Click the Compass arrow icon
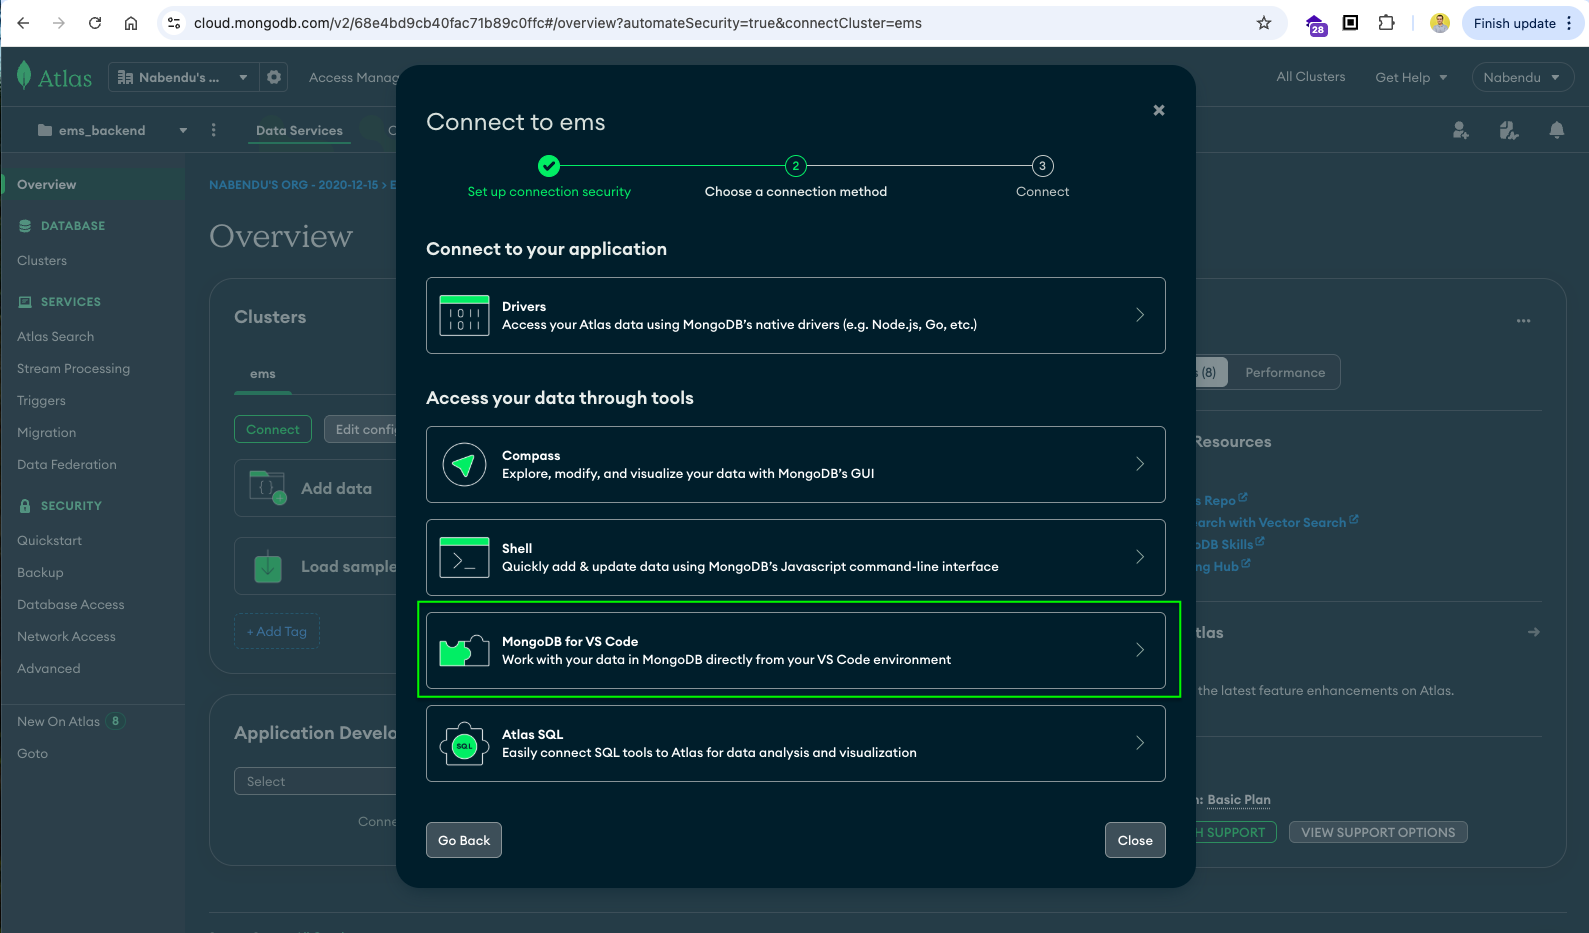The height and width of the screenshot is (933, 1589). 464,464
